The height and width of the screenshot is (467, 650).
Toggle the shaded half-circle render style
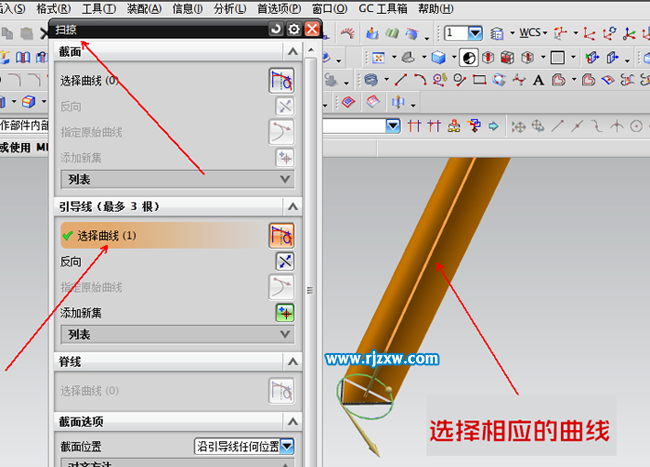(x=469, y=57)
